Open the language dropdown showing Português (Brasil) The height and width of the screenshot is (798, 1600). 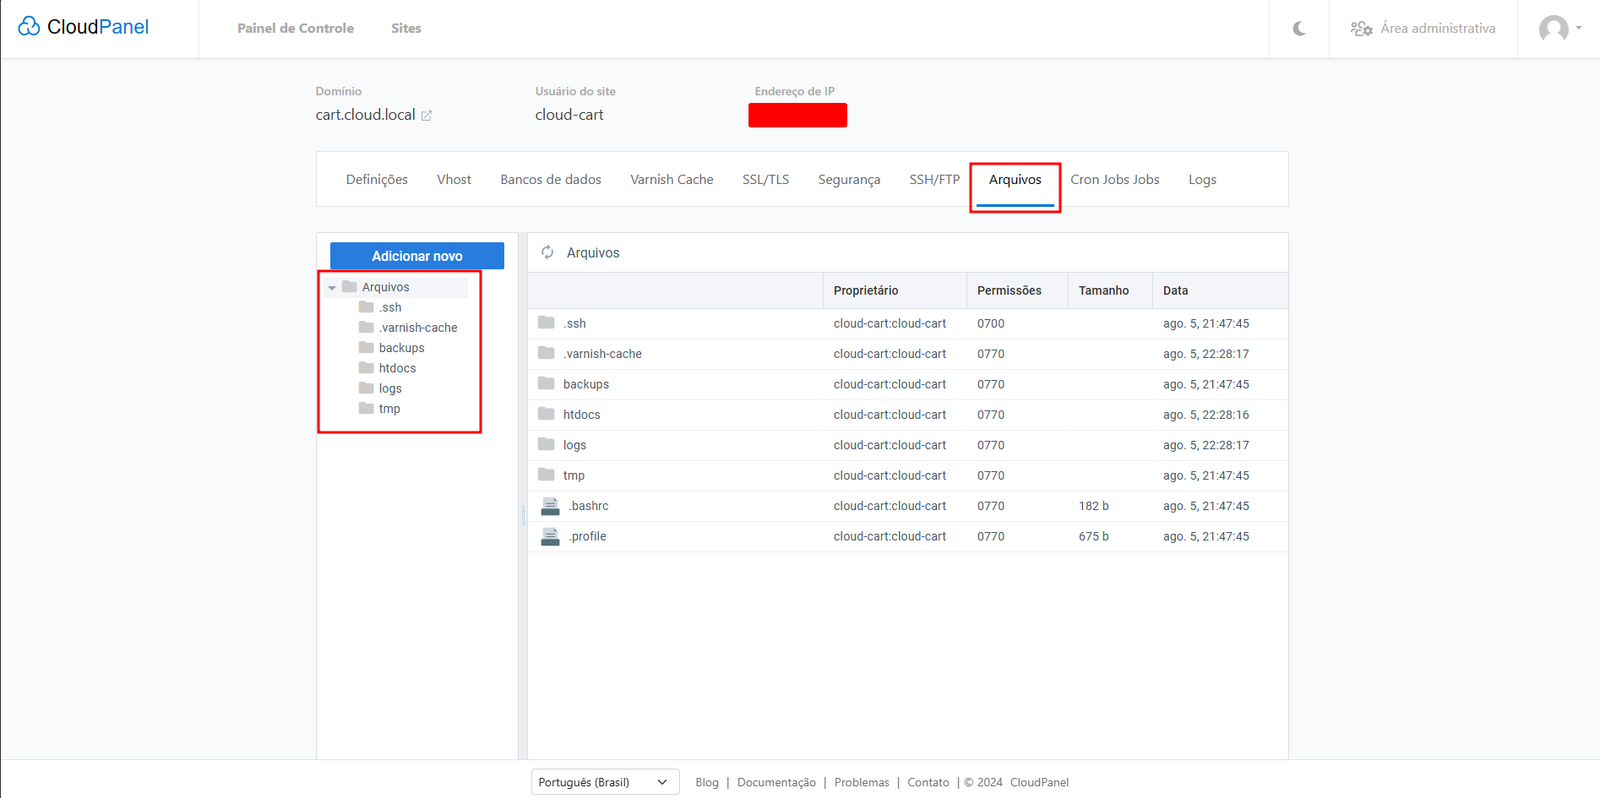604,782
